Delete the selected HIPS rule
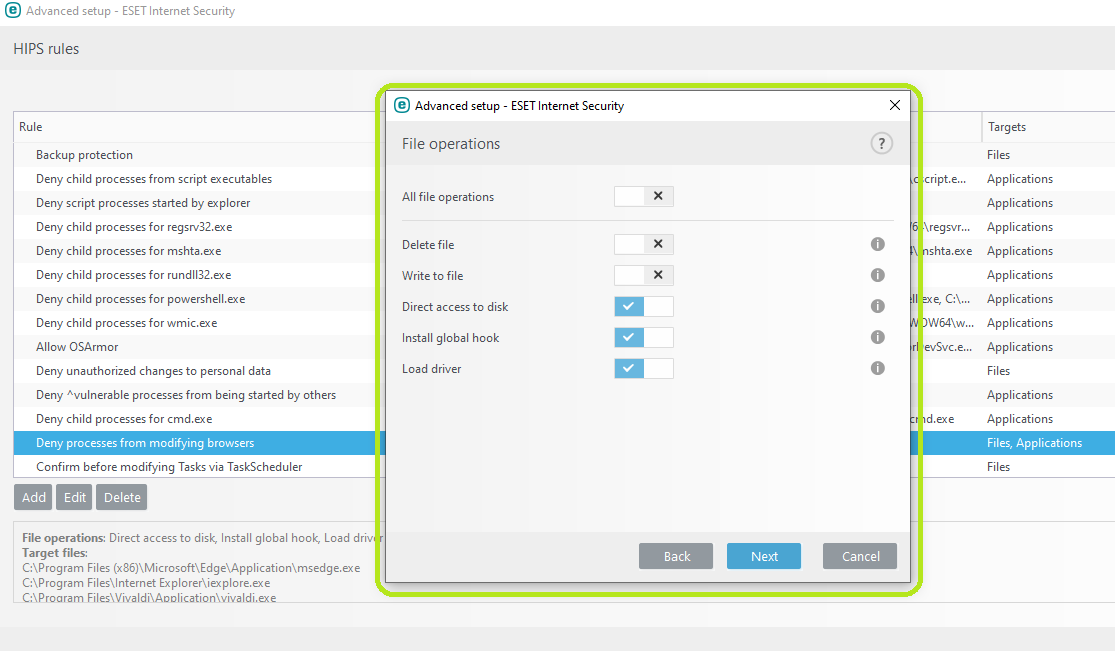1115x651 pixels. [122, 497]
